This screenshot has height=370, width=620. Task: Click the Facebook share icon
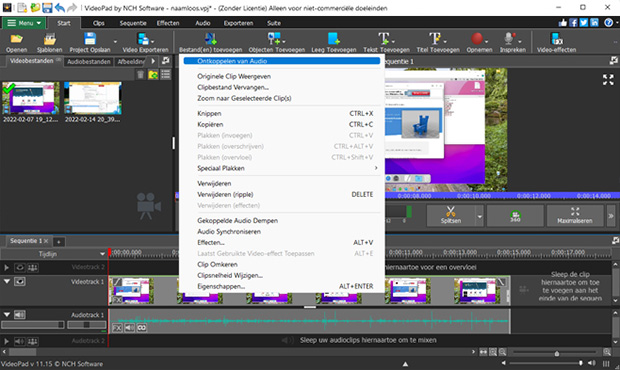click(573, 23)
